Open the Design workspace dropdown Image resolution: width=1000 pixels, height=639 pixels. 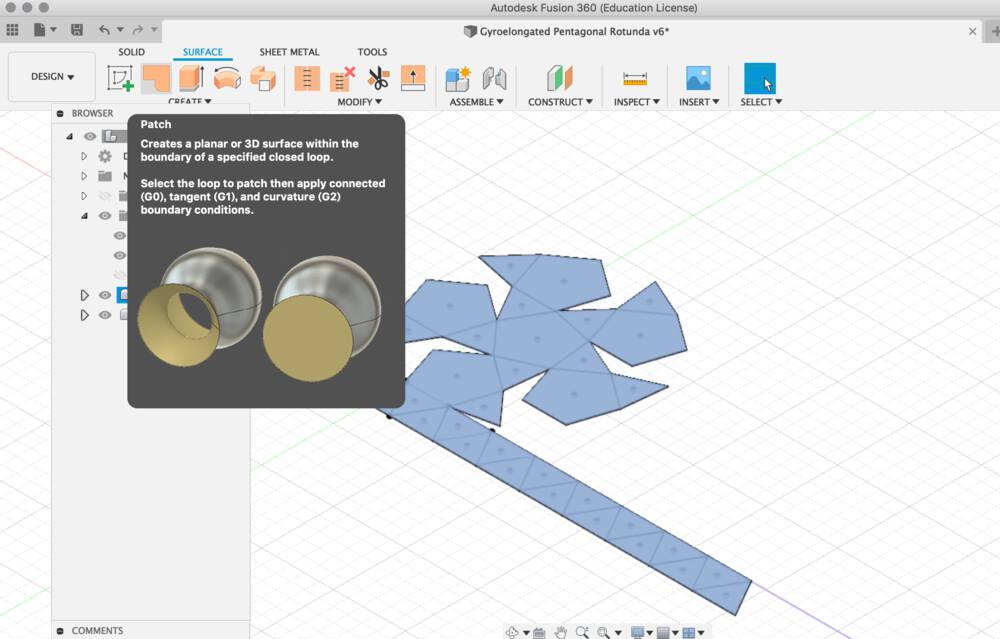click(x=50, y=76)
